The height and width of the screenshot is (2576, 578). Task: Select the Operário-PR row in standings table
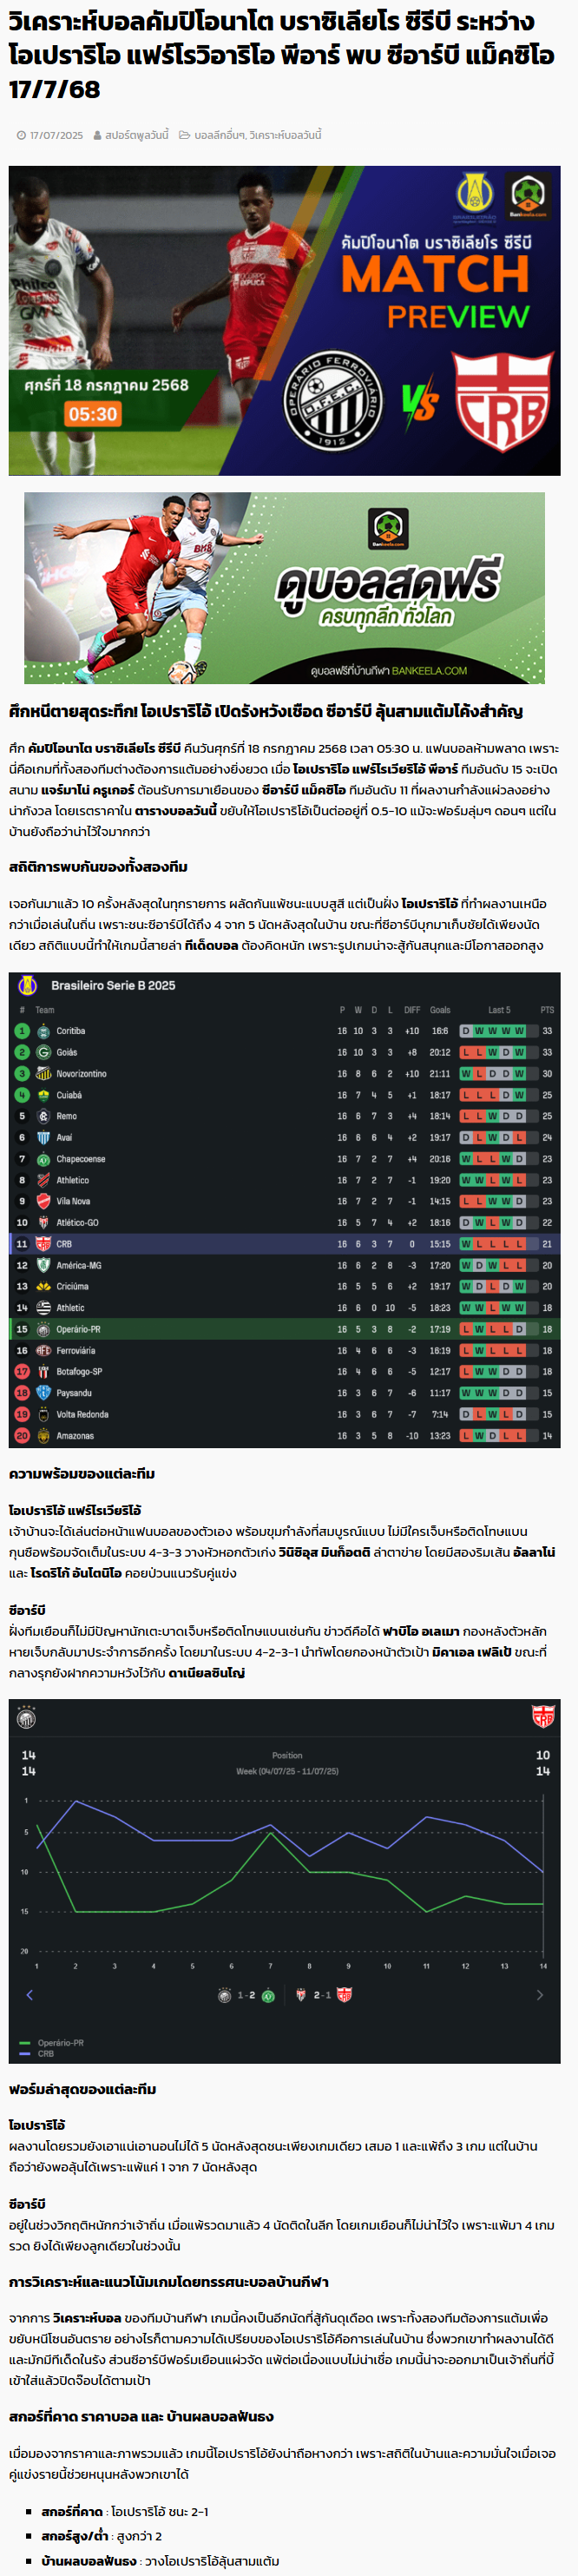pyautogui.click(x=284, y=1329)
